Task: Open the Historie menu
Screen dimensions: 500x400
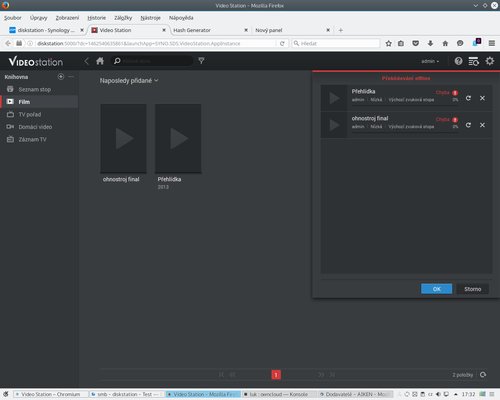Action: pyautogui.click(x=97, y=18)
